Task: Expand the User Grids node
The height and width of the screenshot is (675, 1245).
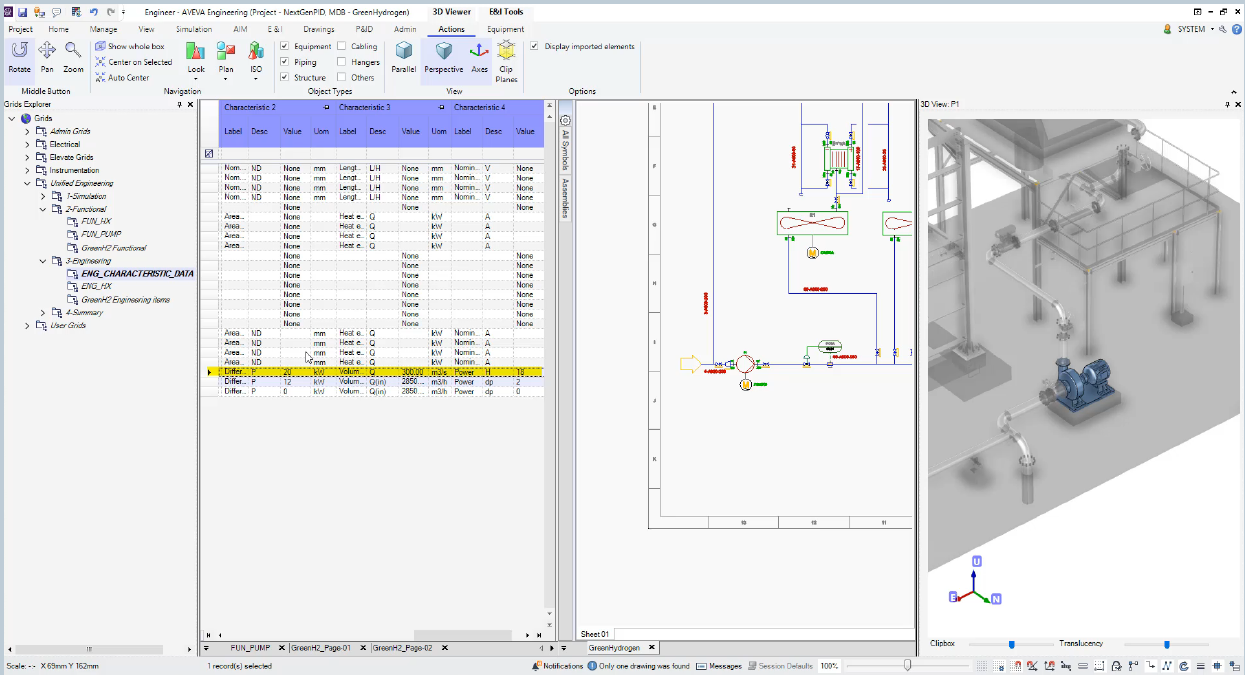Action: tap(28, 325)
